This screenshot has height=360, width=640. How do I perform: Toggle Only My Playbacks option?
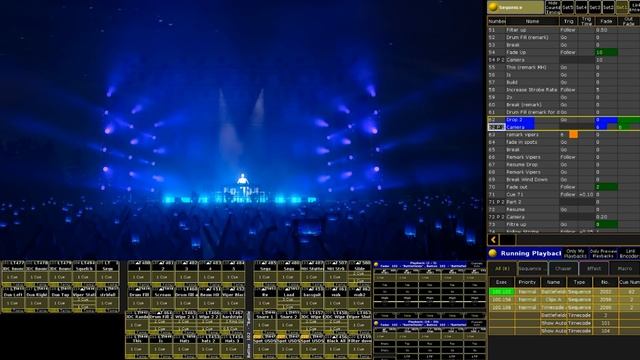[575, 253]
